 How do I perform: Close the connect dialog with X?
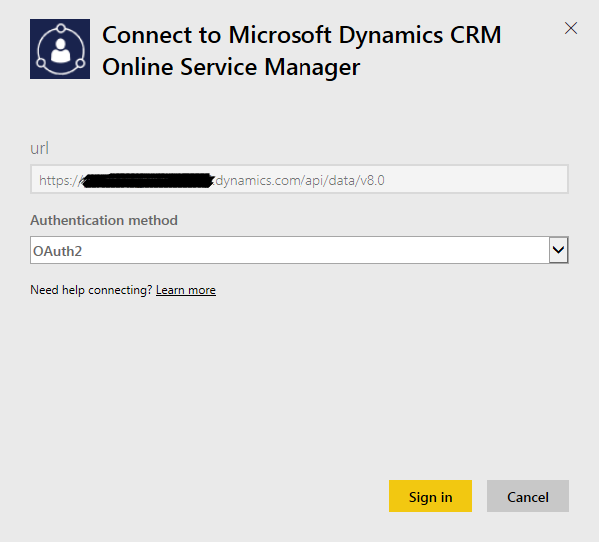coord(571,28)
